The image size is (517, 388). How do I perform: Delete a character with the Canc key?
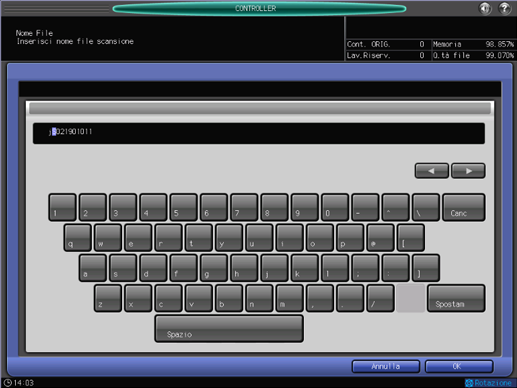[464, 207]
